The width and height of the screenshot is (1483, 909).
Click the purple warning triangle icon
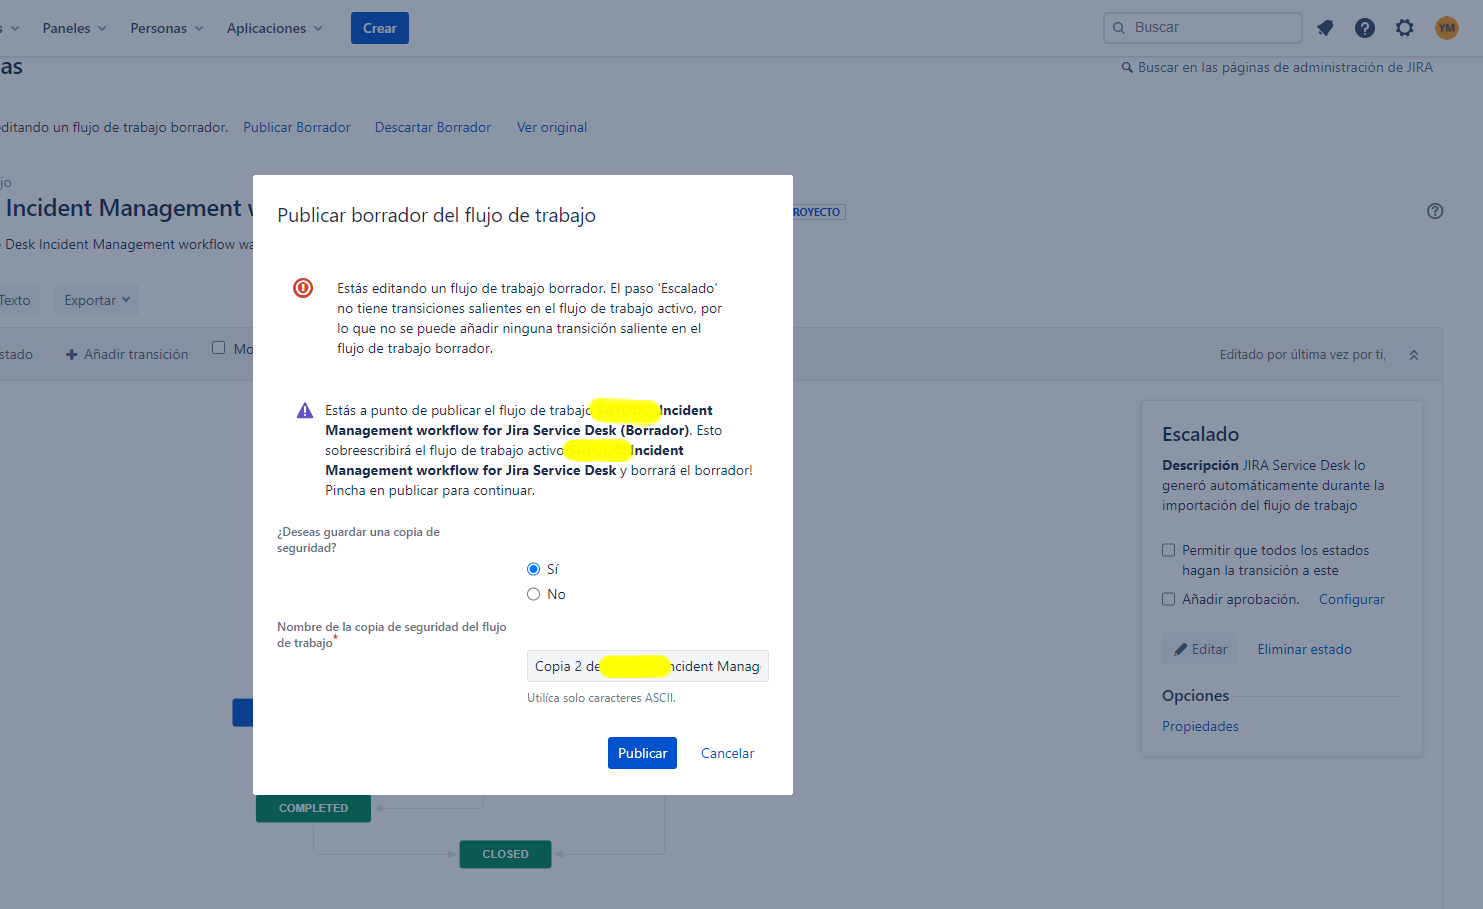coord(305,410)
